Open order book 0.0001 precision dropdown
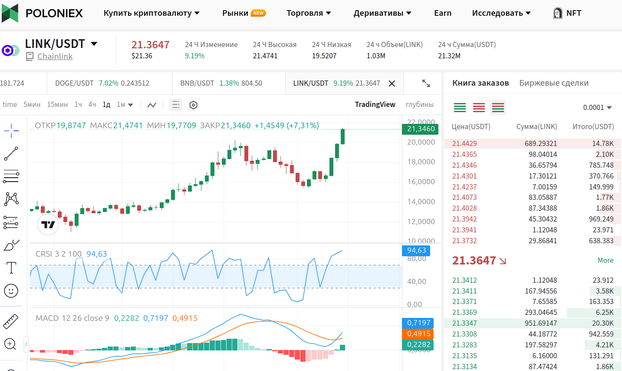The image size is (622, 371). click(597, 108)
